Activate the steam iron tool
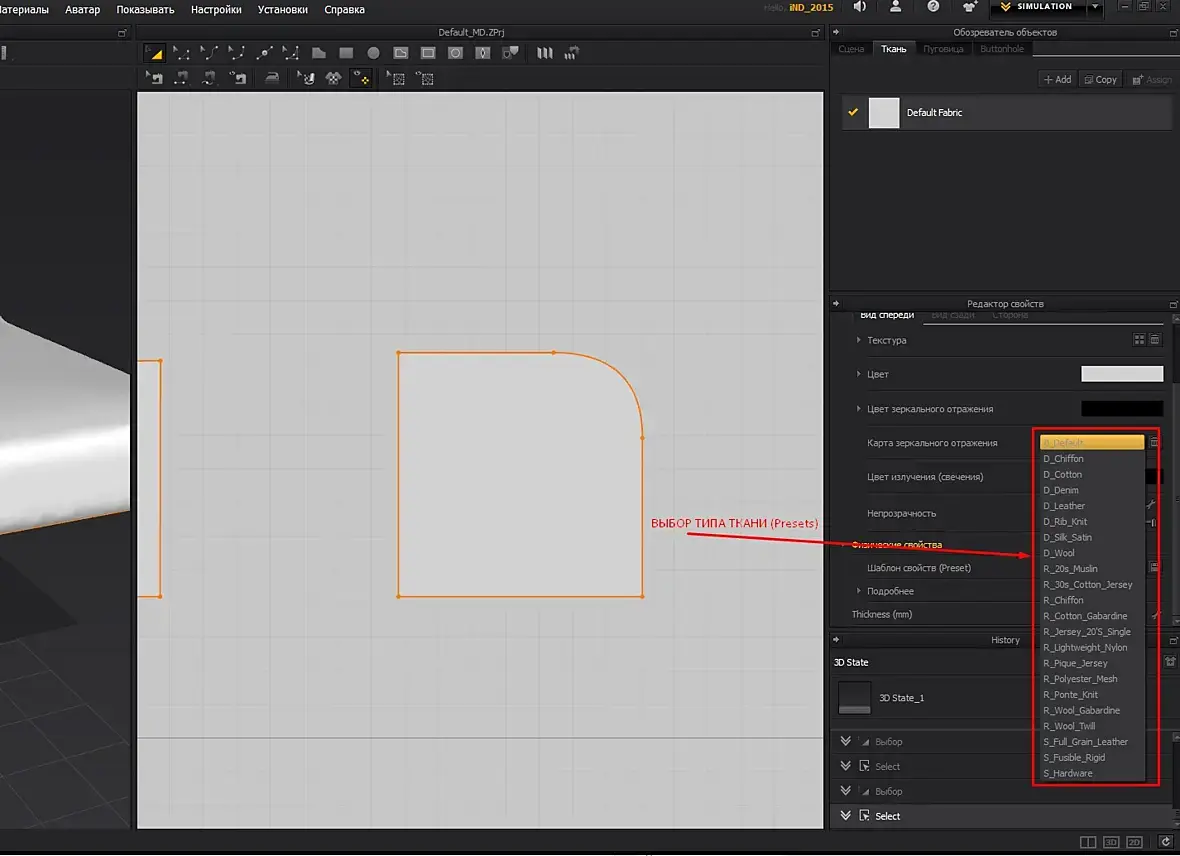1180x856 pixels. coord(272,78)
